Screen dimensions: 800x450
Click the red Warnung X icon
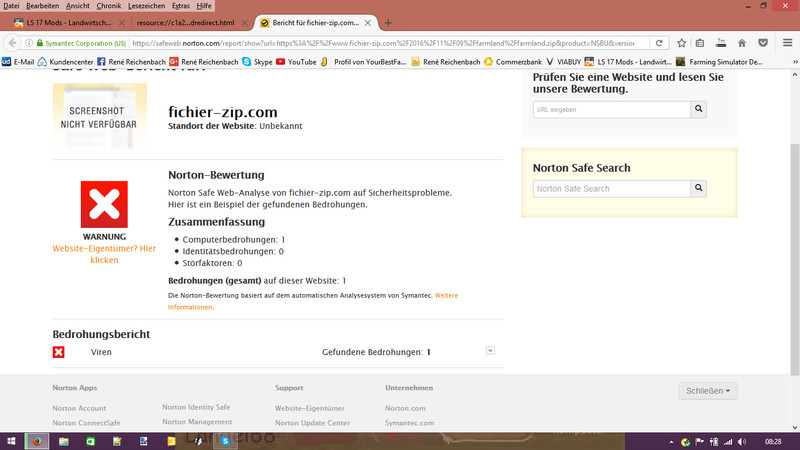(x=104, y=204)
